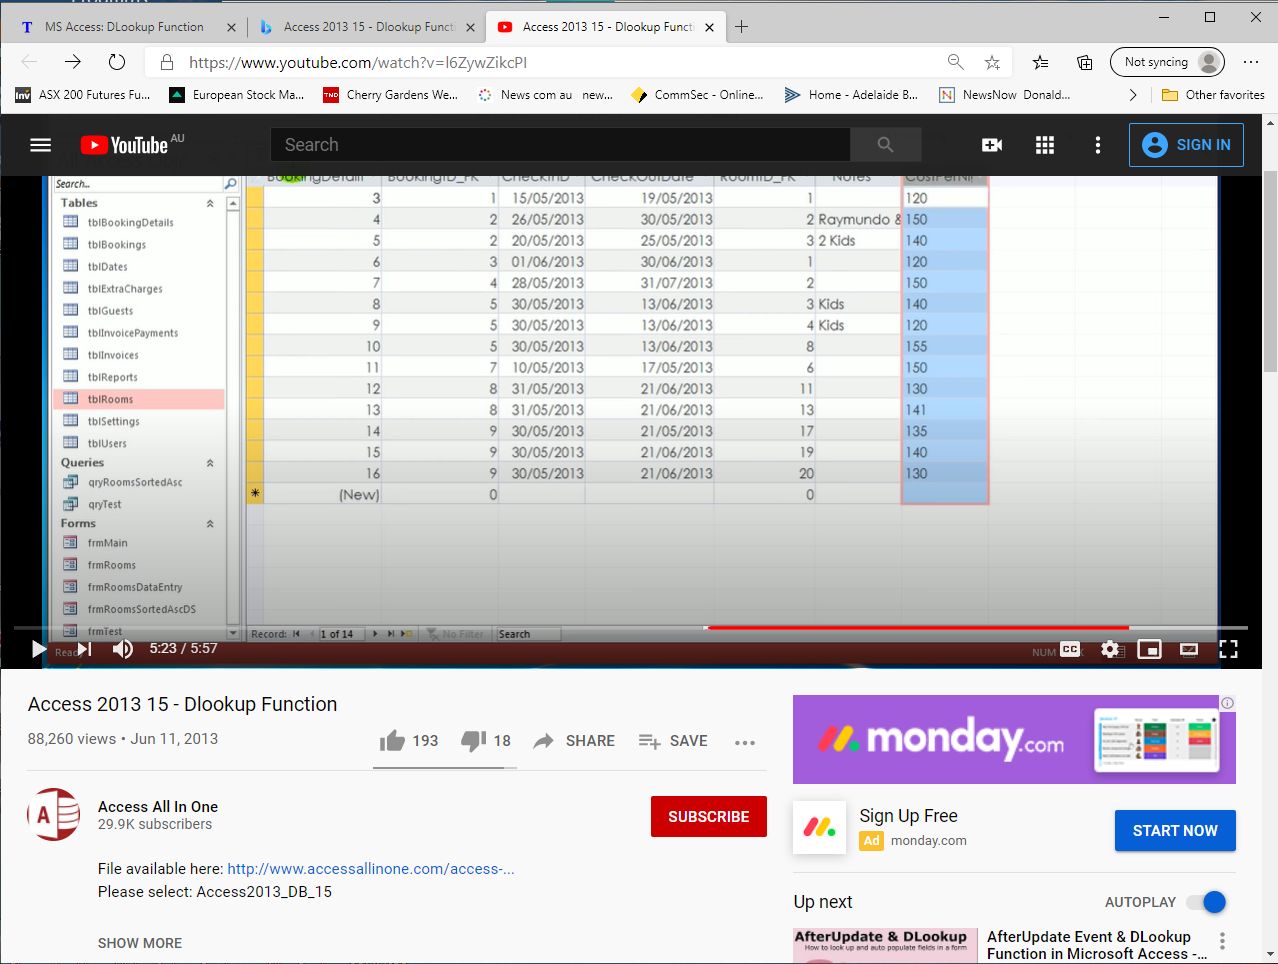1278x964 pixels.
Task: Open zoom magnifier in address bar
Action: point(955,62)
